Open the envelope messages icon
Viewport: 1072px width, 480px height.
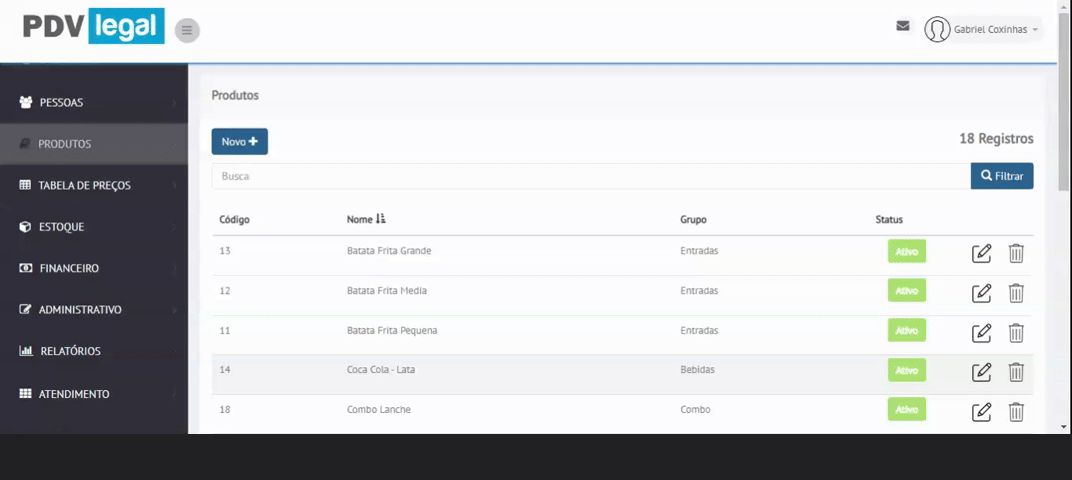tap(903, 26)
